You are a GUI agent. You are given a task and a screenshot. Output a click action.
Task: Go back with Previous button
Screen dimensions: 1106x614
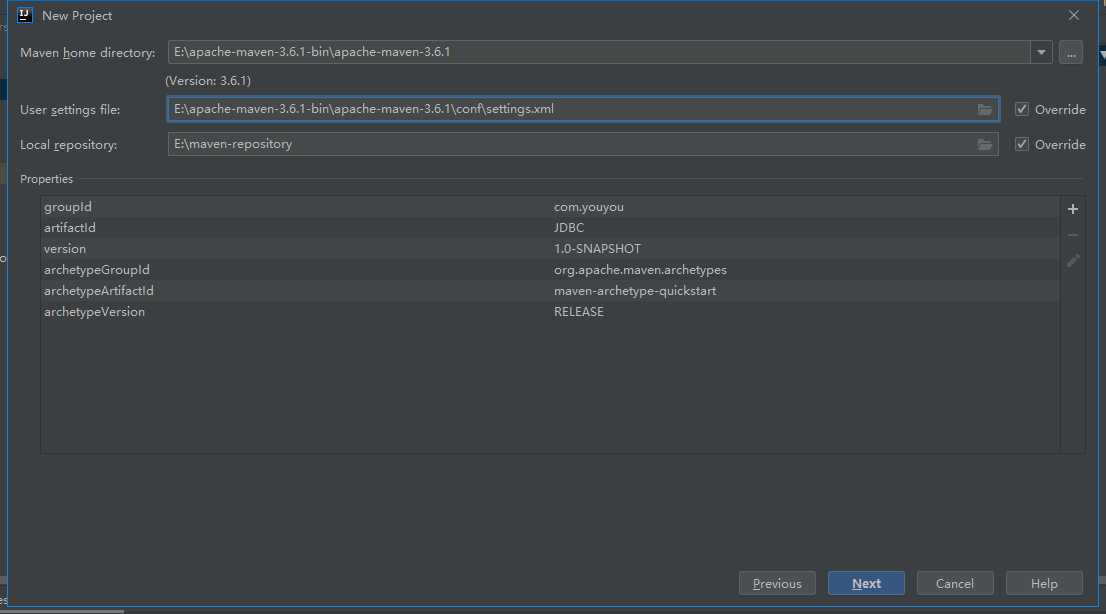(x=777, y=584)
